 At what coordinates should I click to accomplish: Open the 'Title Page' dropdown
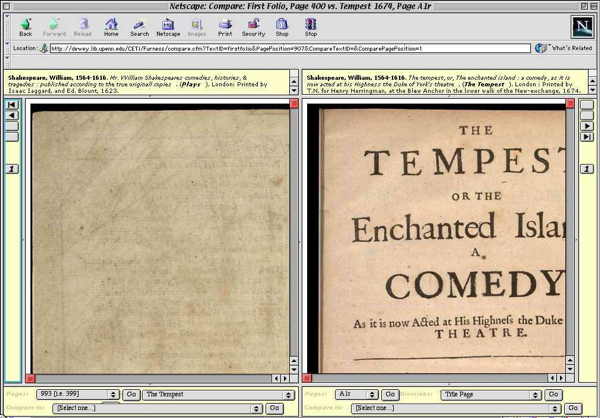coord(491,394)
